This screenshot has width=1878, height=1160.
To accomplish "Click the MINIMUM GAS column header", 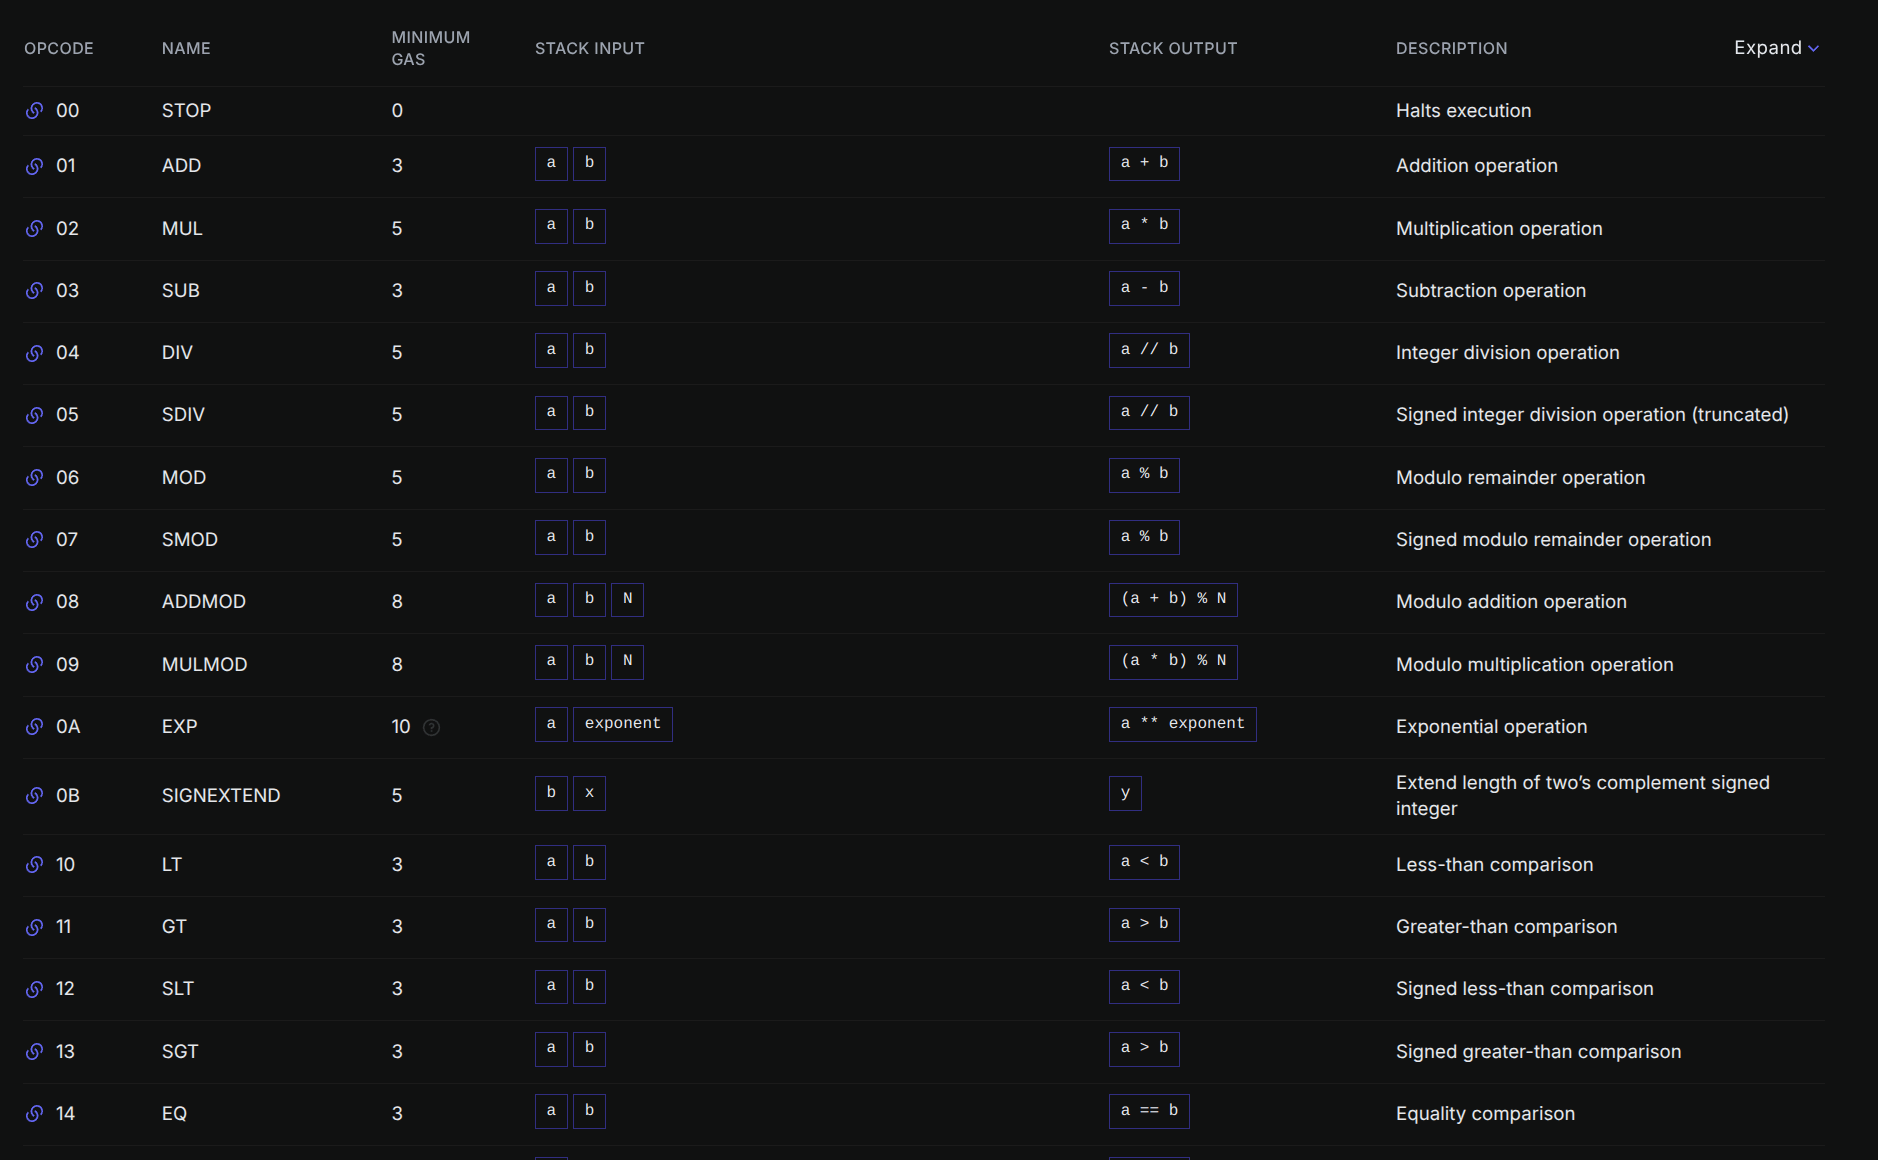I will [431, 48].
